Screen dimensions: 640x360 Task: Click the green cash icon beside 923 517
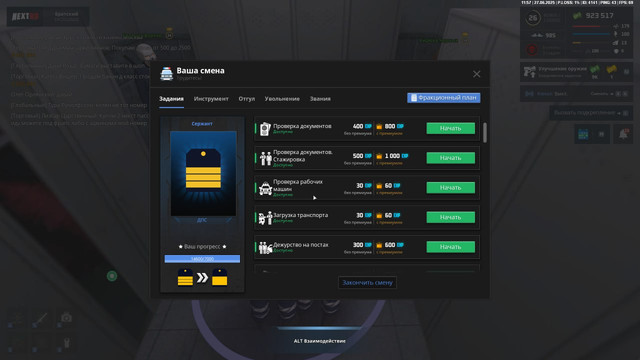point(577,16)
